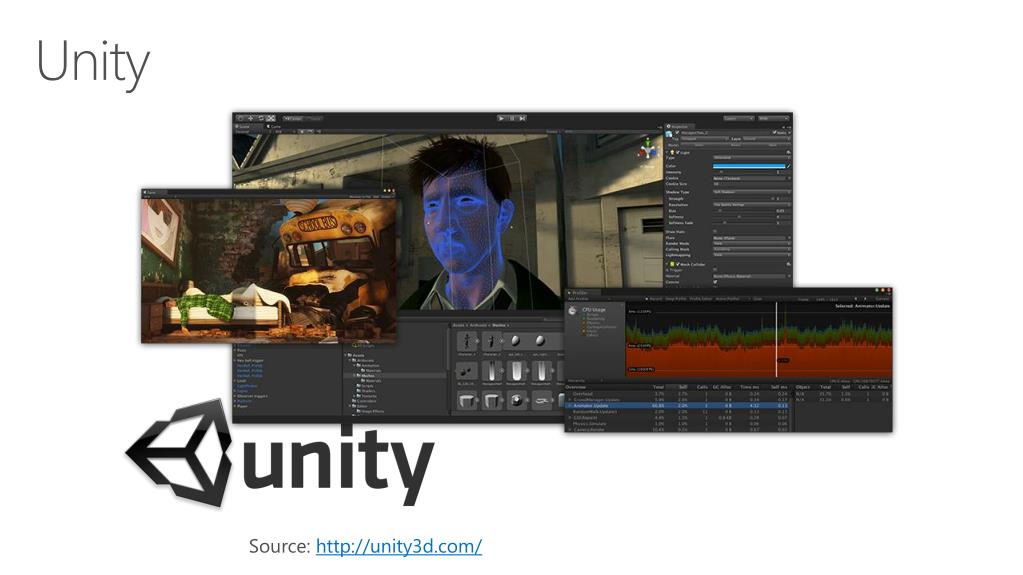The image size is (1023, 575).
Task: Toggle the Is Trigger checkbox
Action: pos(715,270)
